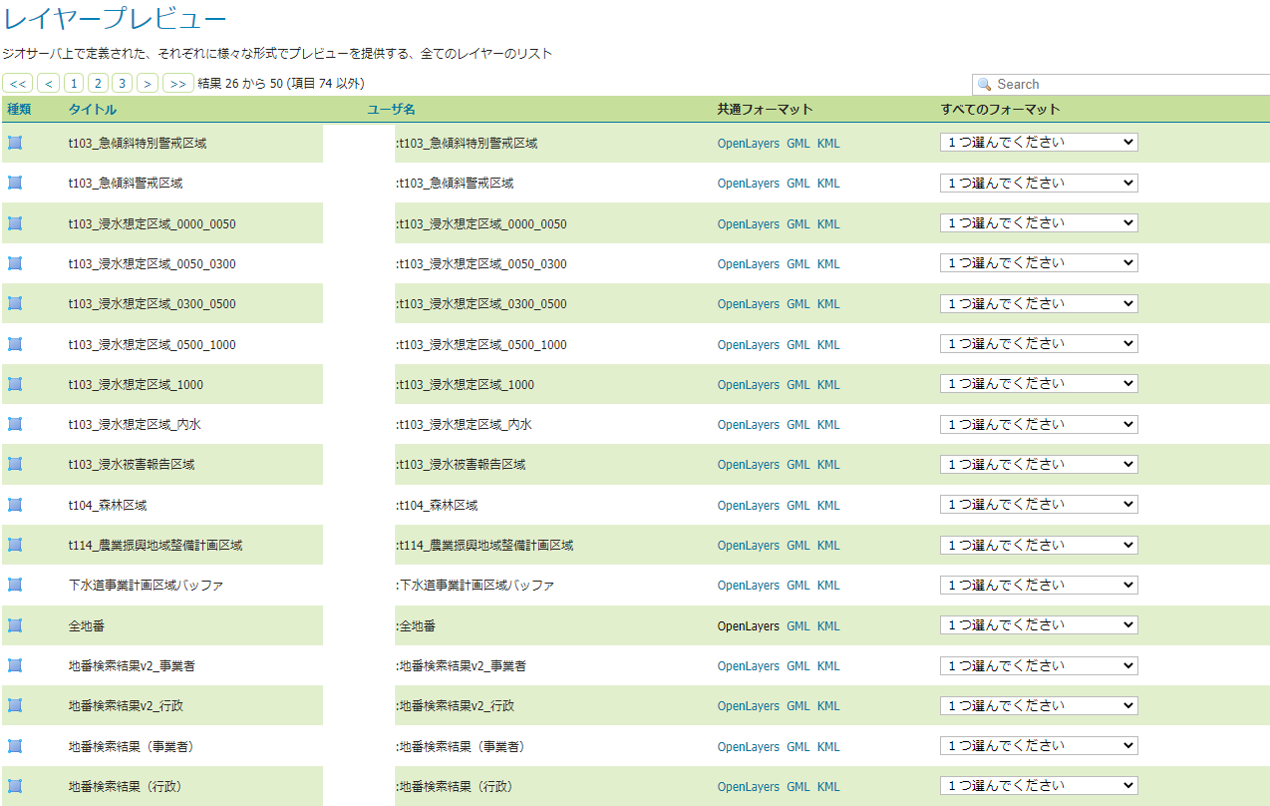The width and height of the screenshot is (1270, 806).
Task: Click the layer icon for 地番検索結果（行政）
Action: click(x=15, y=786)
